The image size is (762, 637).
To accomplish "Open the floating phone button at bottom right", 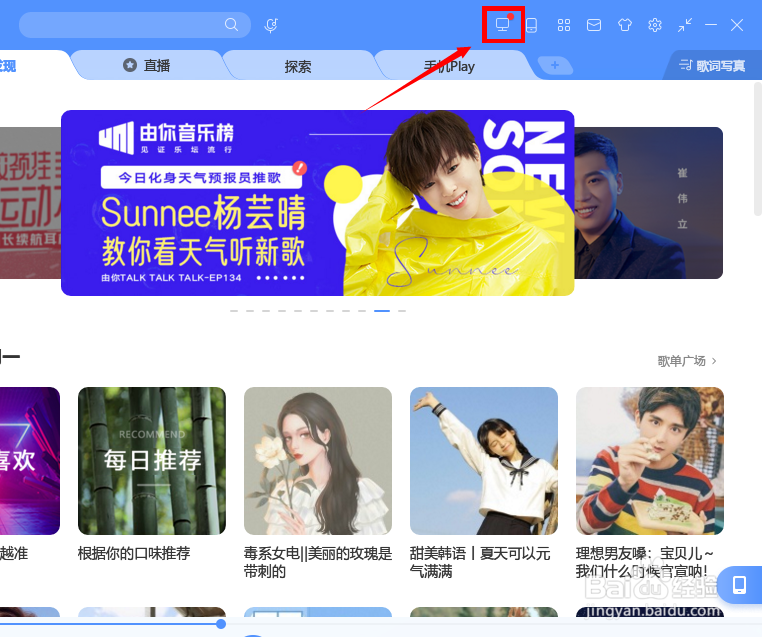I will tap(739, 585).
